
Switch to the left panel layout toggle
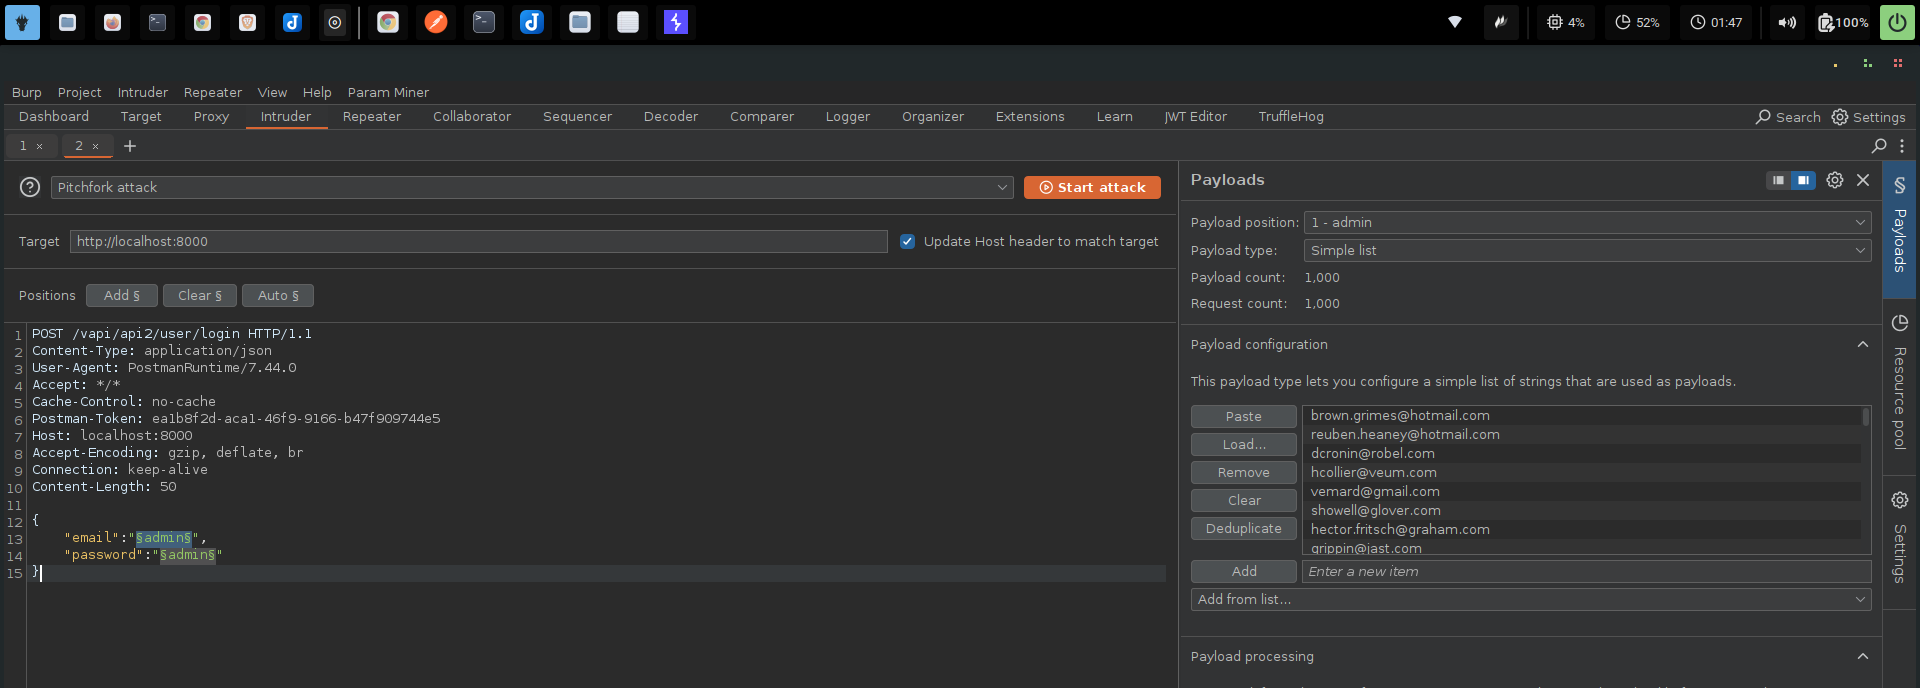pos(1778,180)
